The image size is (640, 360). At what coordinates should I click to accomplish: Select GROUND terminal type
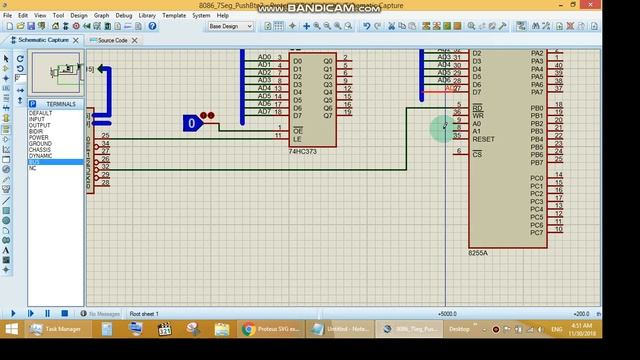coord(56,144)
